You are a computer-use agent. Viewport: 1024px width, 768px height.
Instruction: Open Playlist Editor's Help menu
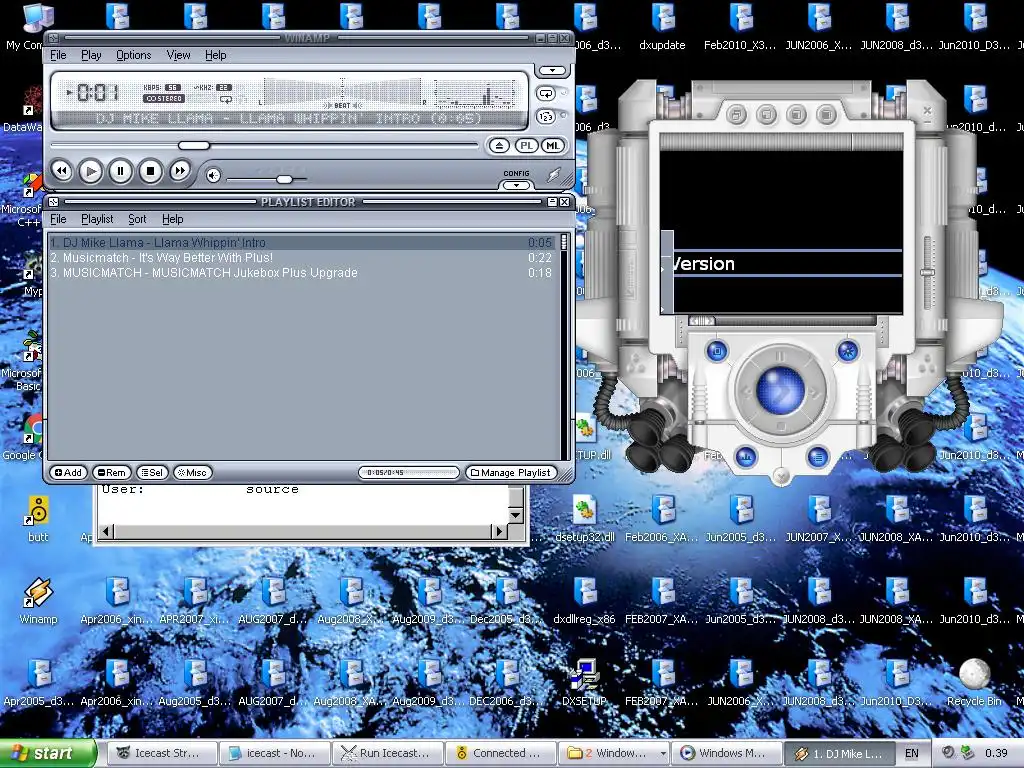172,219
